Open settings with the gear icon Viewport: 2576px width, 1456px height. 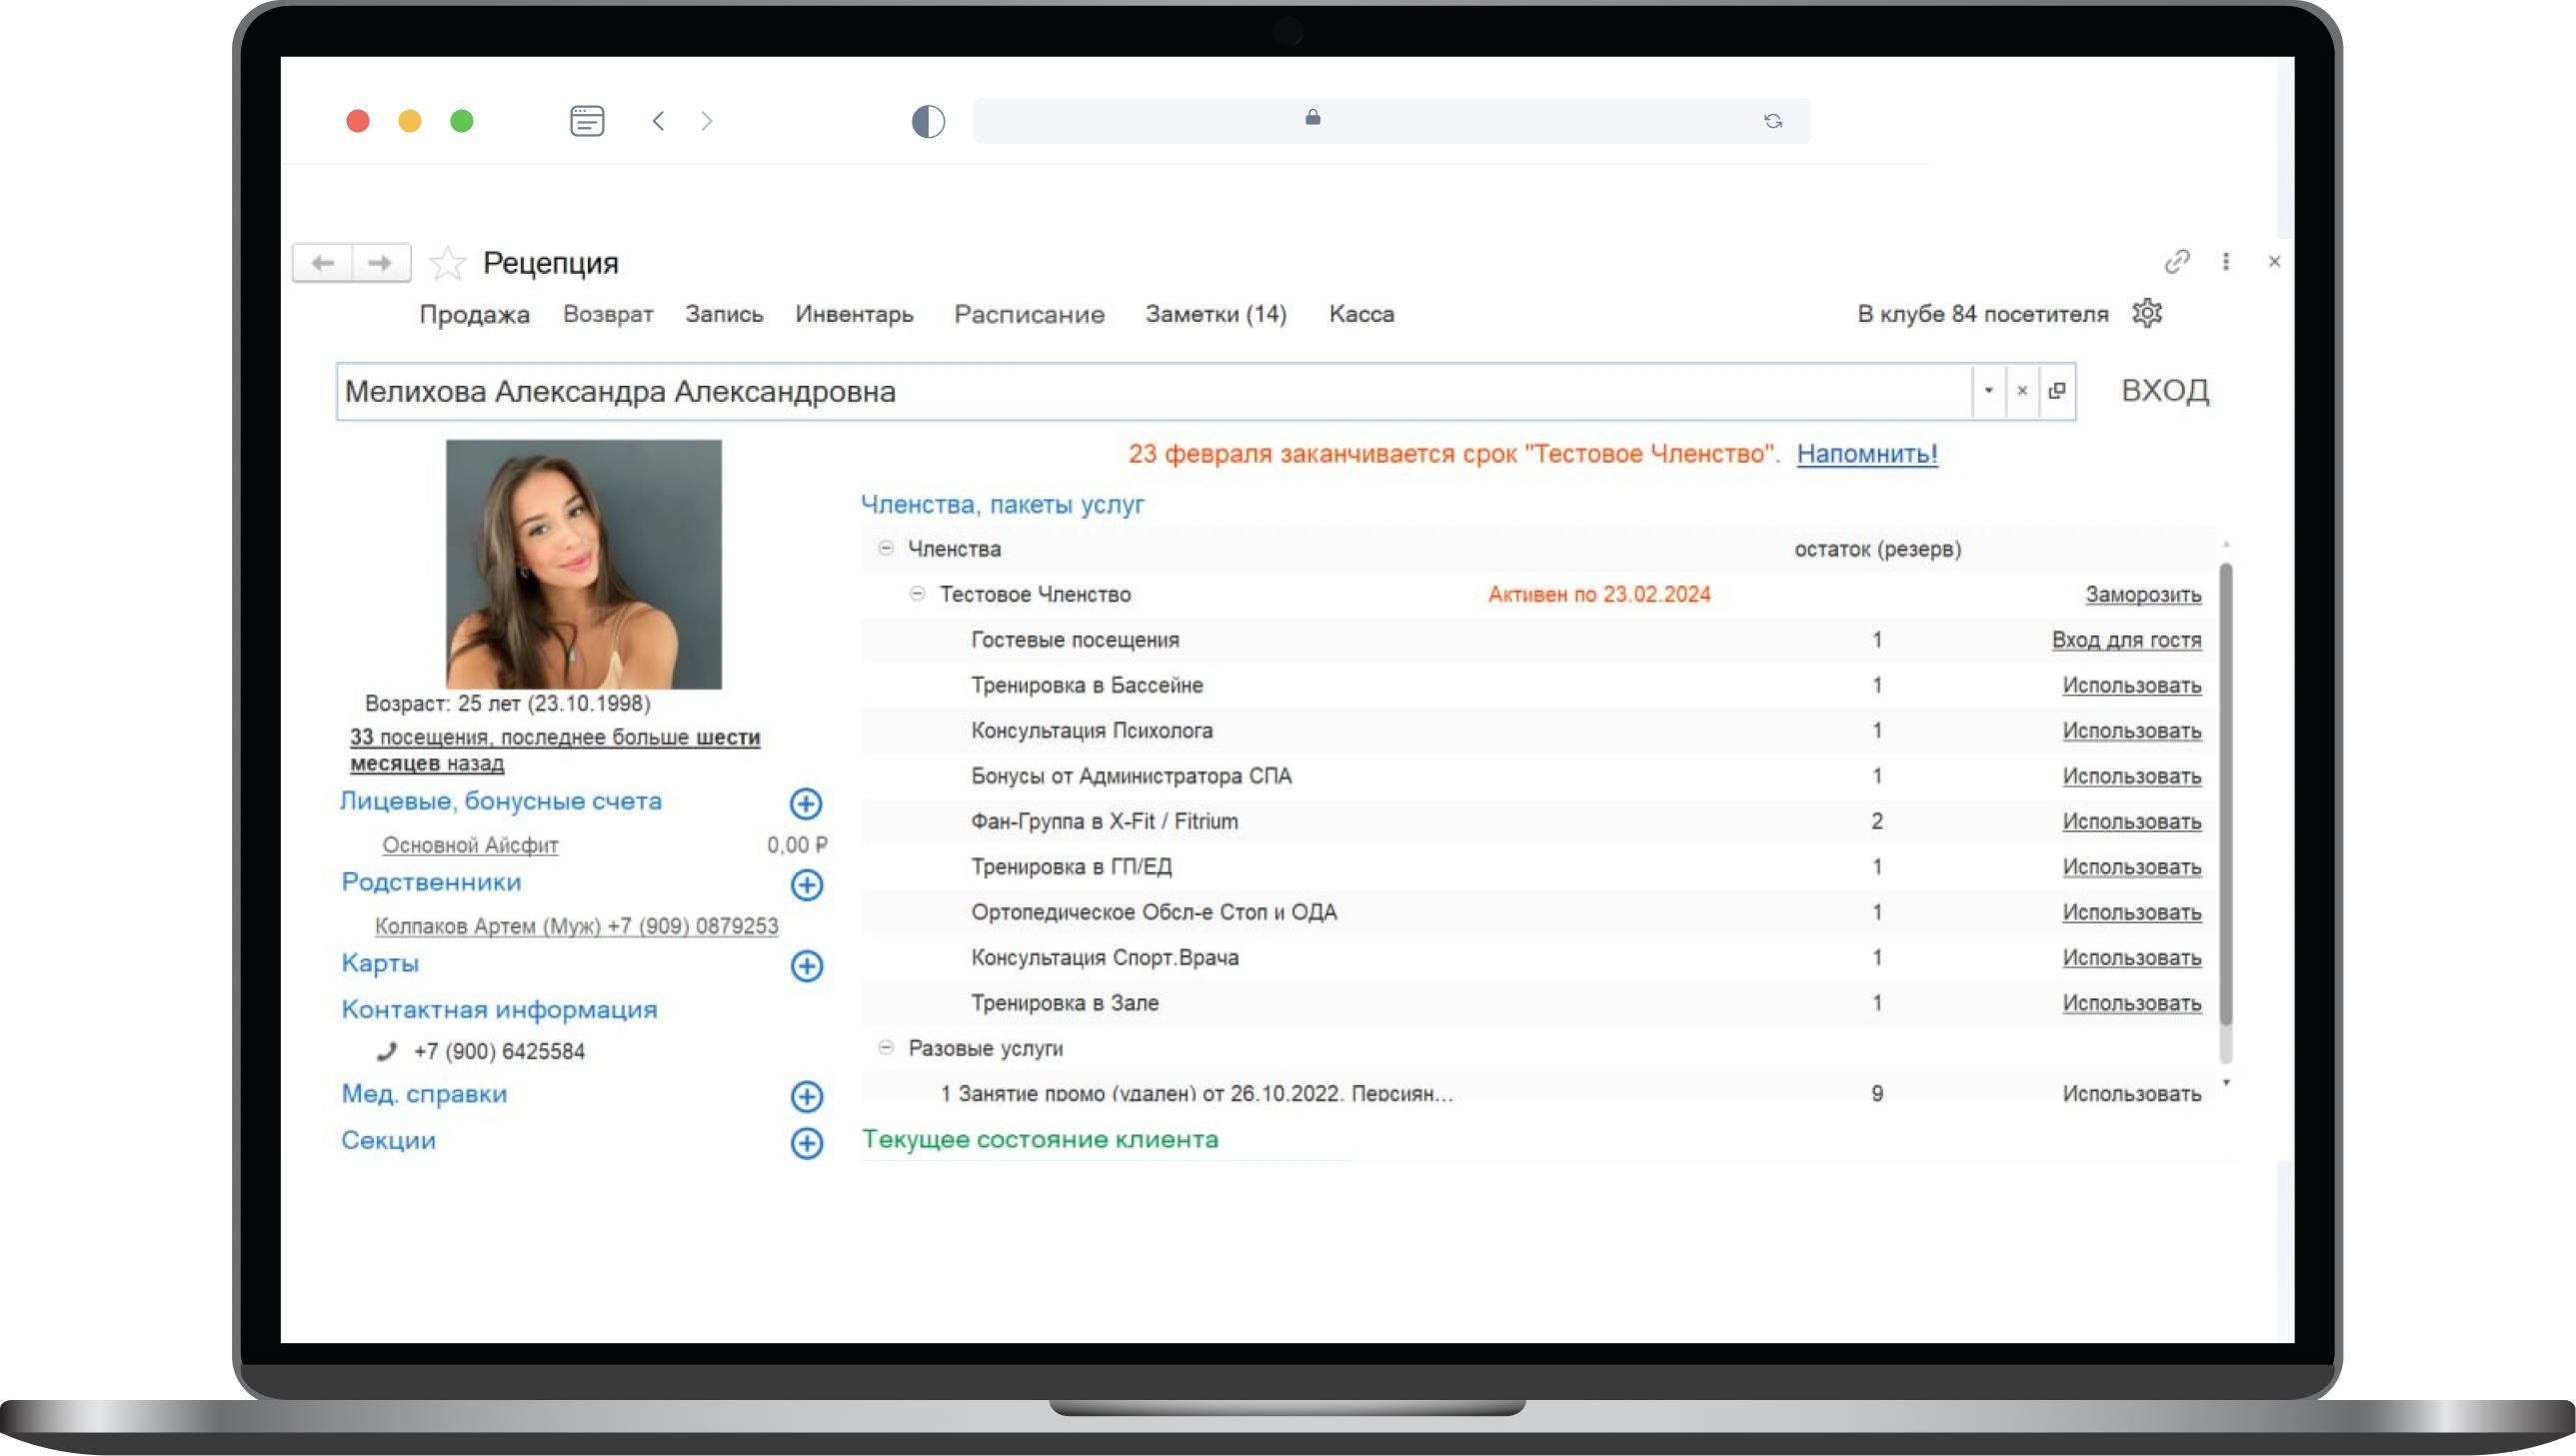(x=2147, y=313)
